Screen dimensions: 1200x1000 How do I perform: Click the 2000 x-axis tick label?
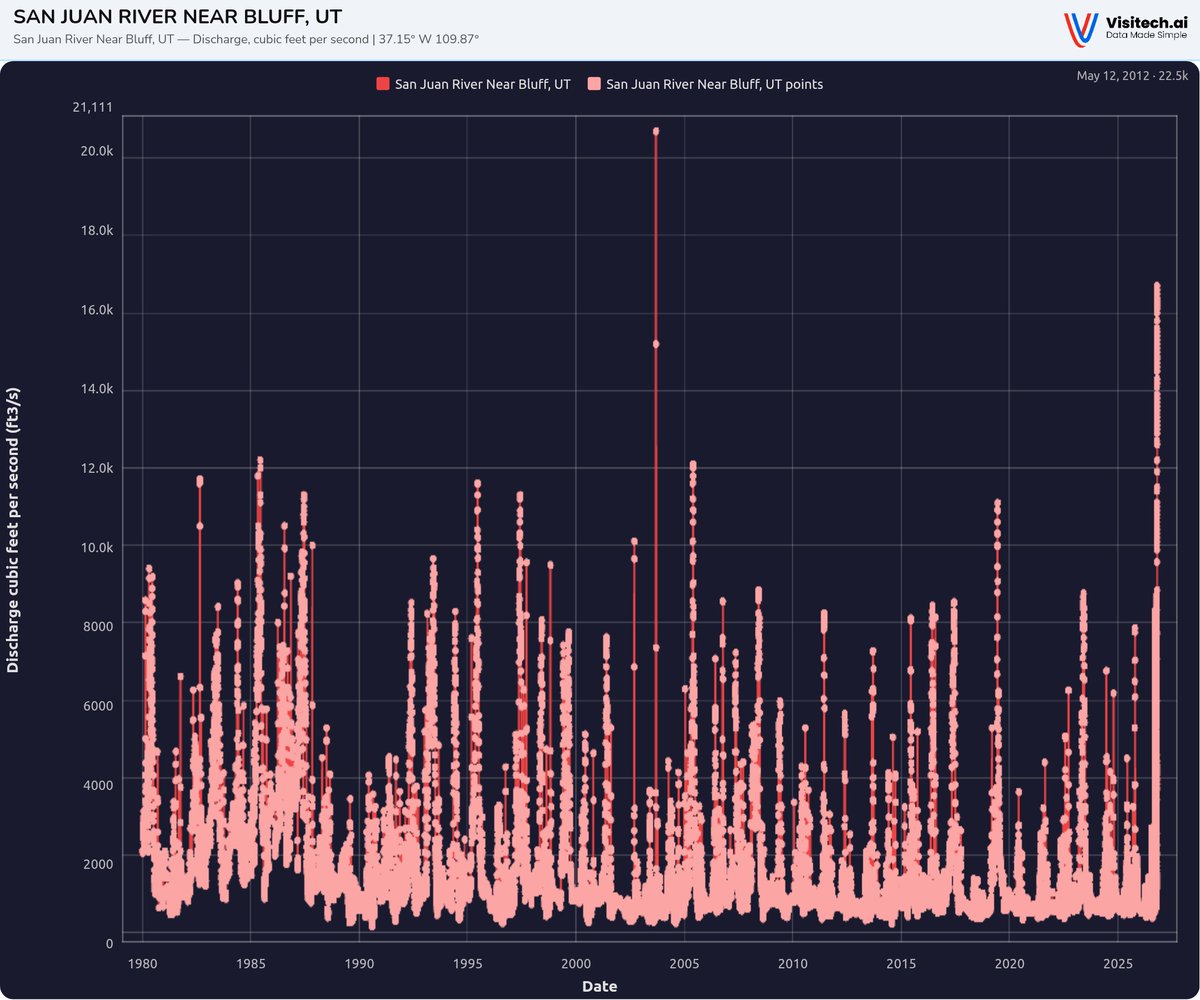click(576, 963)
